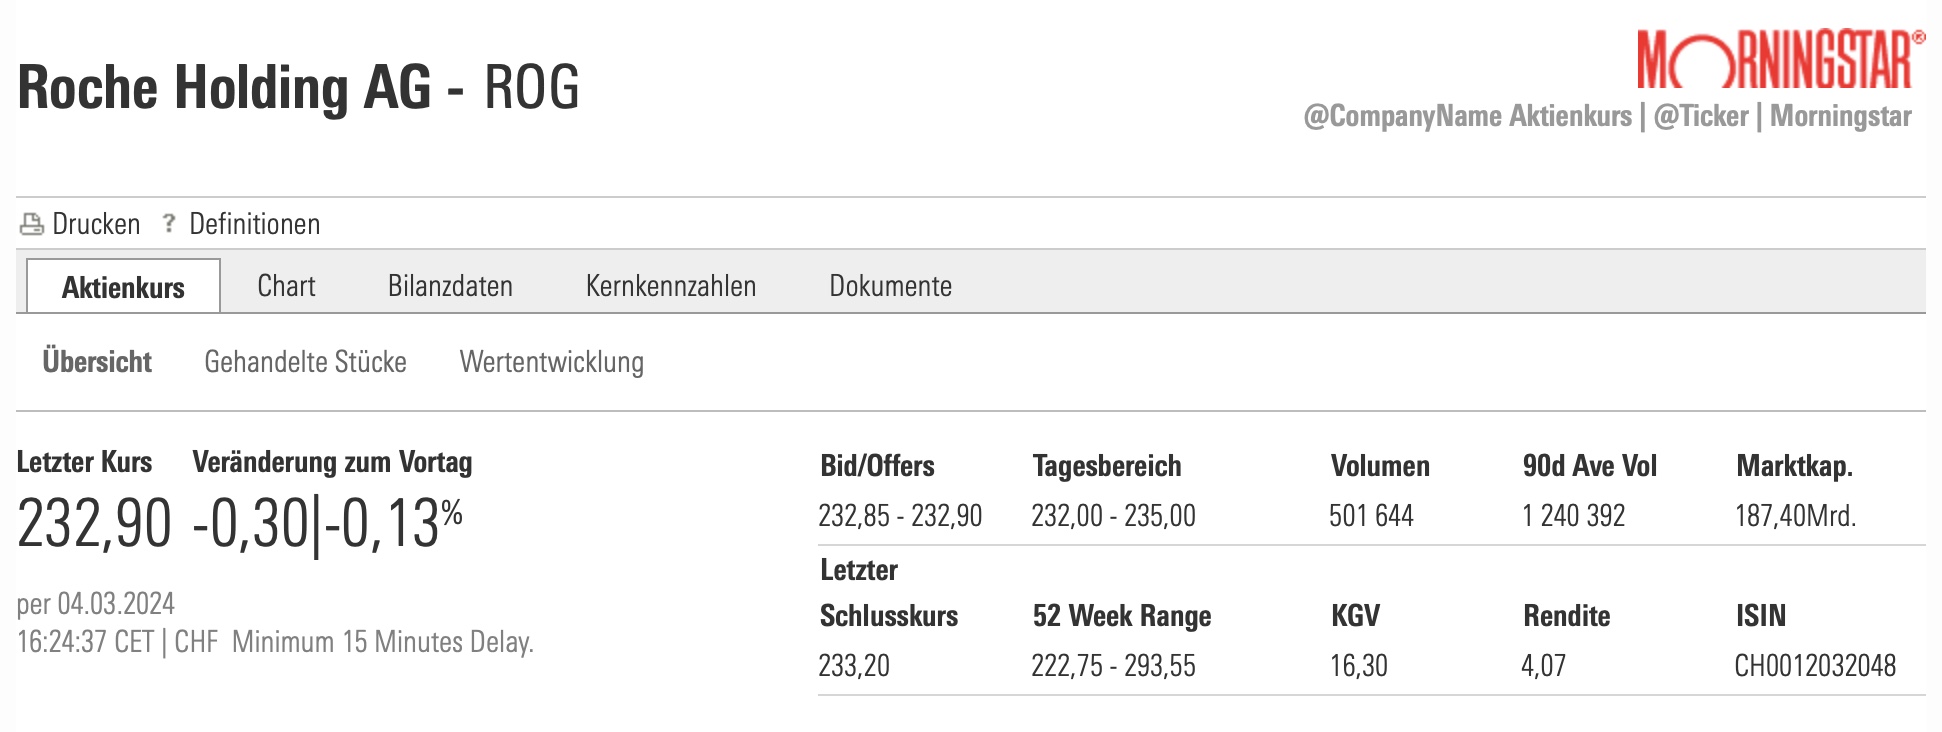Click the Definitionen link text
This screenshot has height=732, width=1942.
point(254,224)
